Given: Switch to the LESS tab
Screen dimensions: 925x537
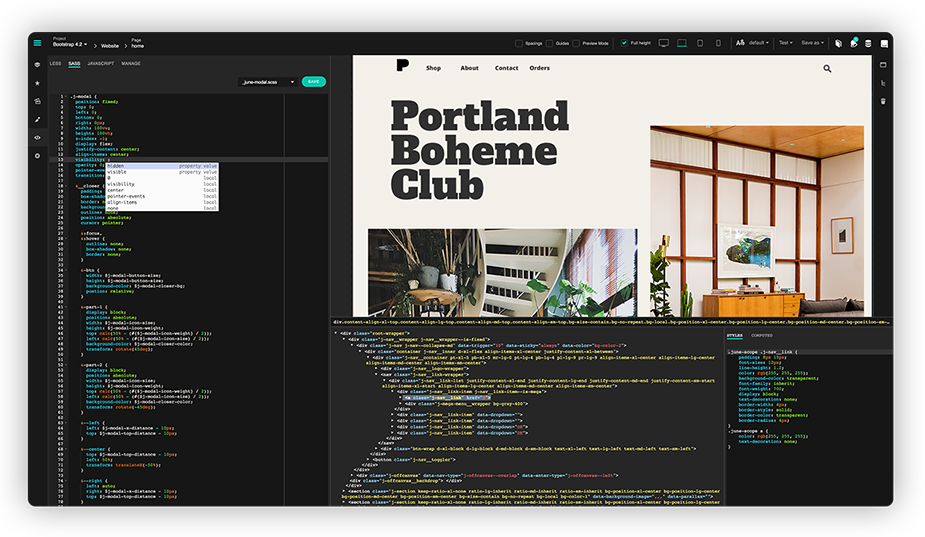Looking at the screenshot, I should point(55,64).
